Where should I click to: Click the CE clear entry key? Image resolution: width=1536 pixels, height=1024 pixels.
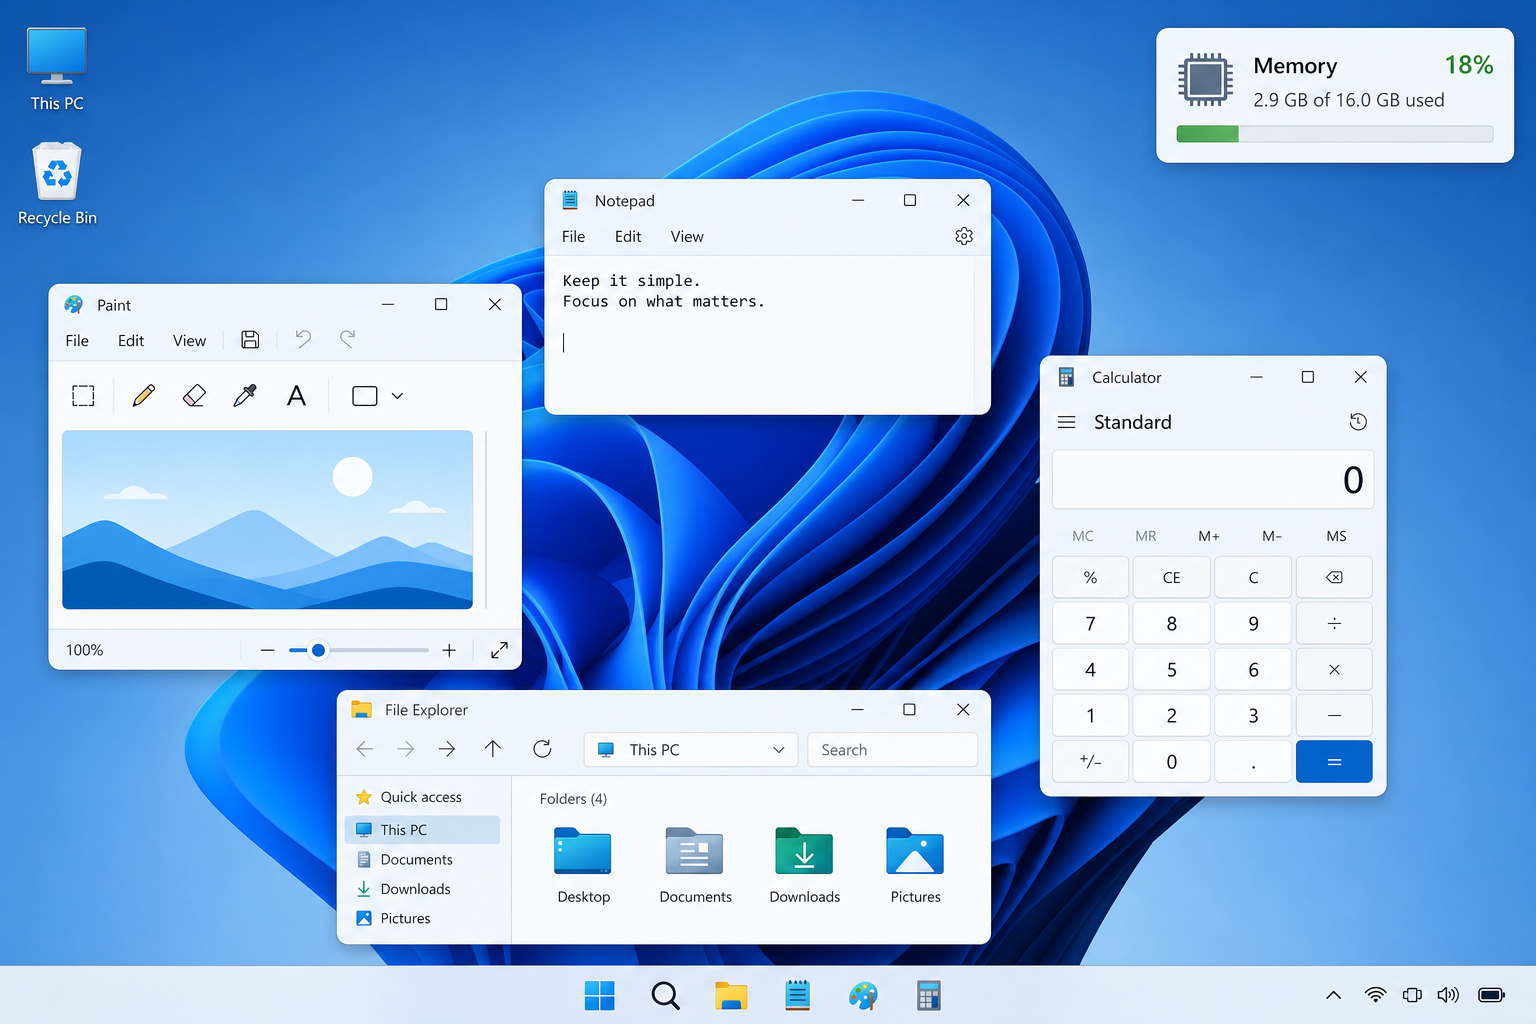1172,577
